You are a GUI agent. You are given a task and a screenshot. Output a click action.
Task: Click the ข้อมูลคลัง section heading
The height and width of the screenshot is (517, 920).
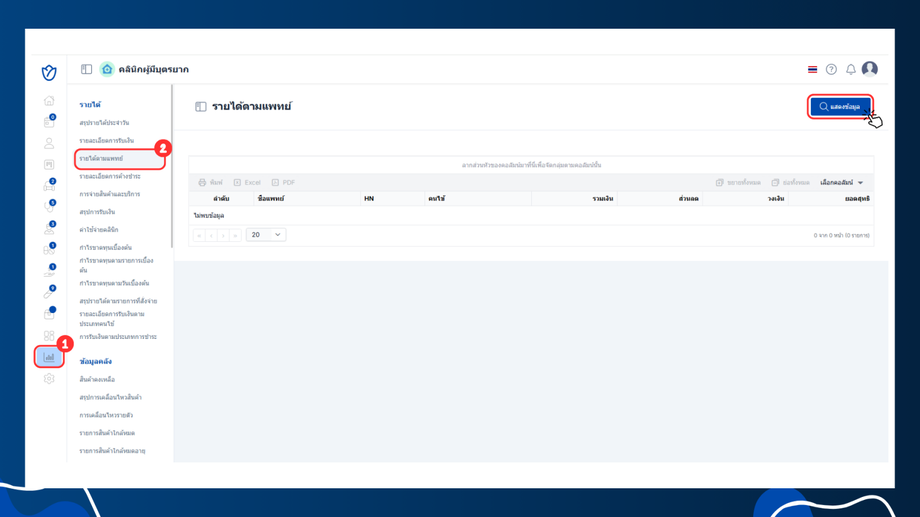(96, 361)
